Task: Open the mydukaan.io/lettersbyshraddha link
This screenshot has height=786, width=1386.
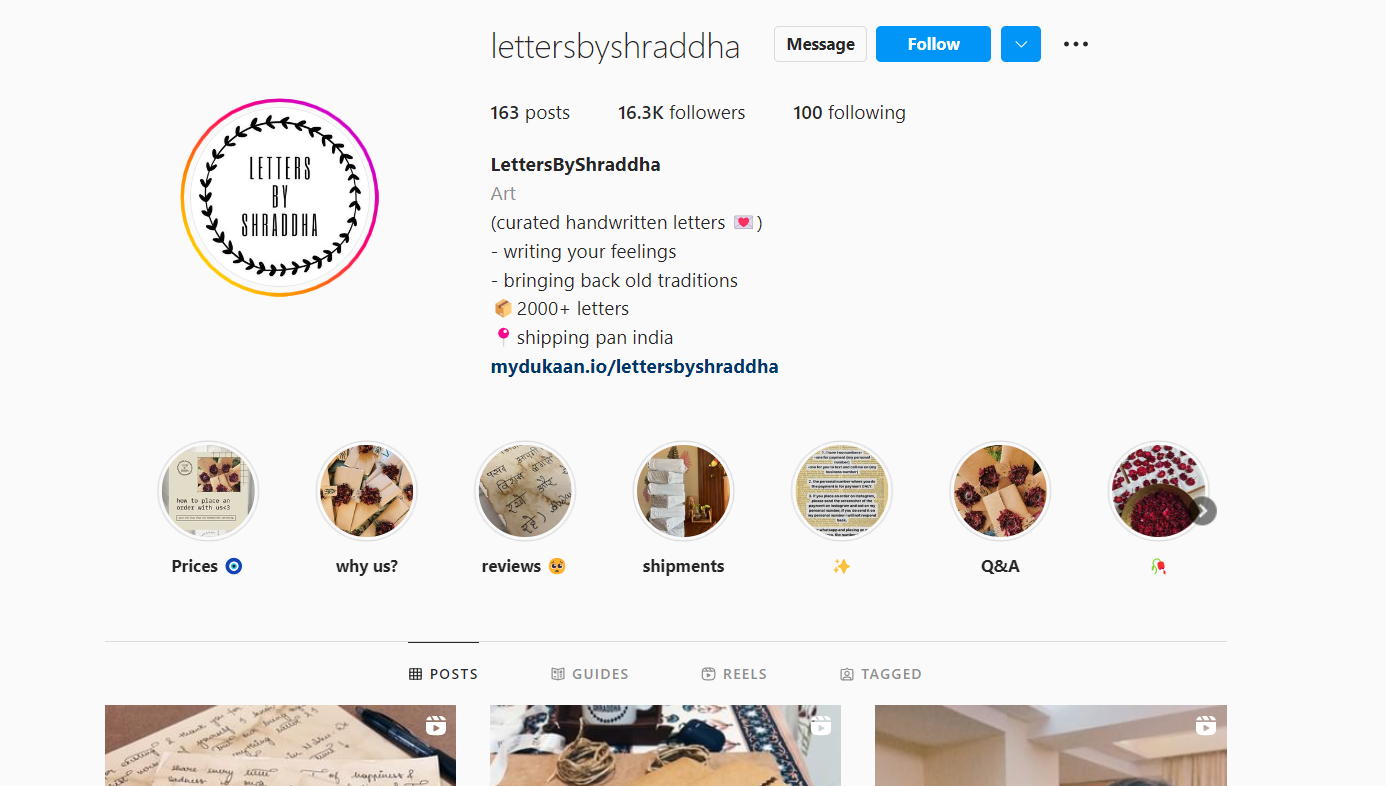Action: pyautogui.click(x=634, y=366)
